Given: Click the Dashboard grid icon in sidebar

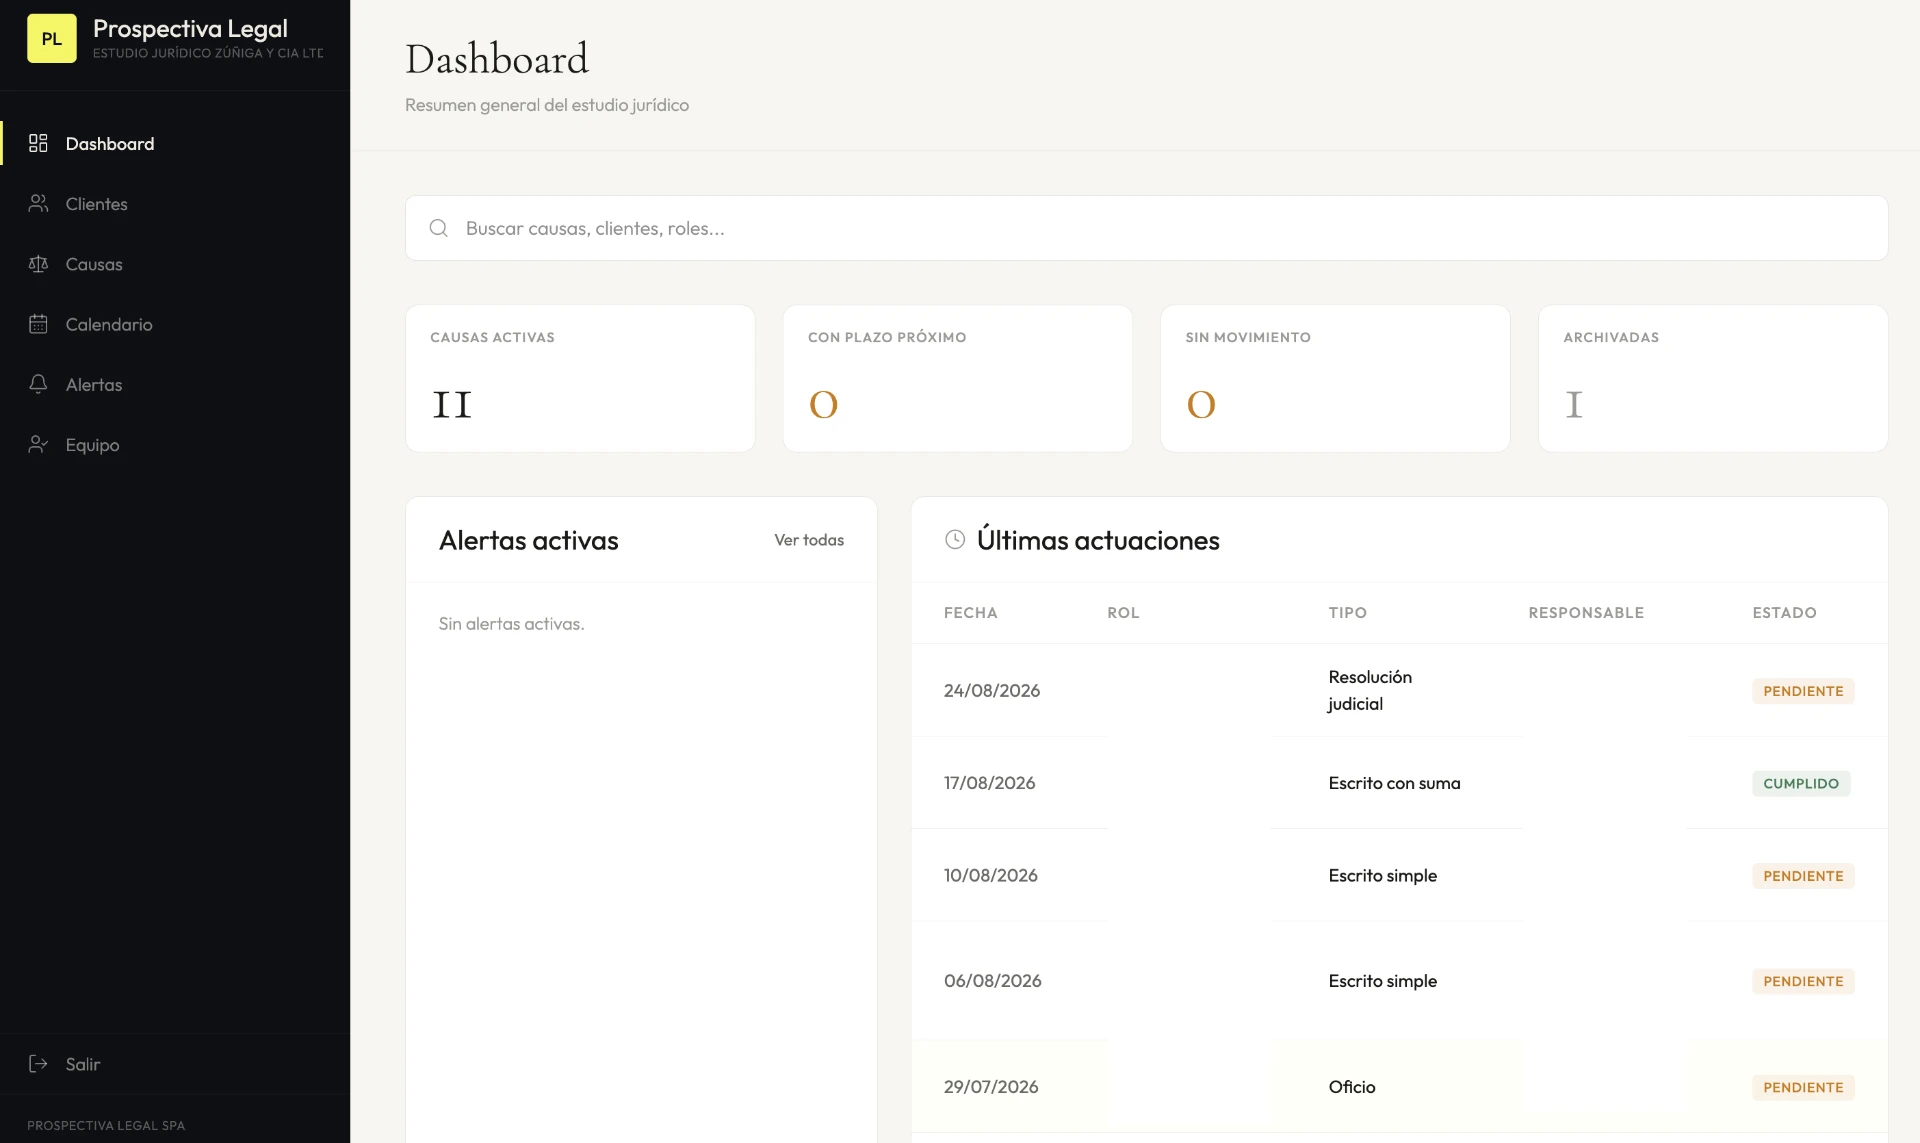Looking at the screenshot, I should click(x=38, y=143).
